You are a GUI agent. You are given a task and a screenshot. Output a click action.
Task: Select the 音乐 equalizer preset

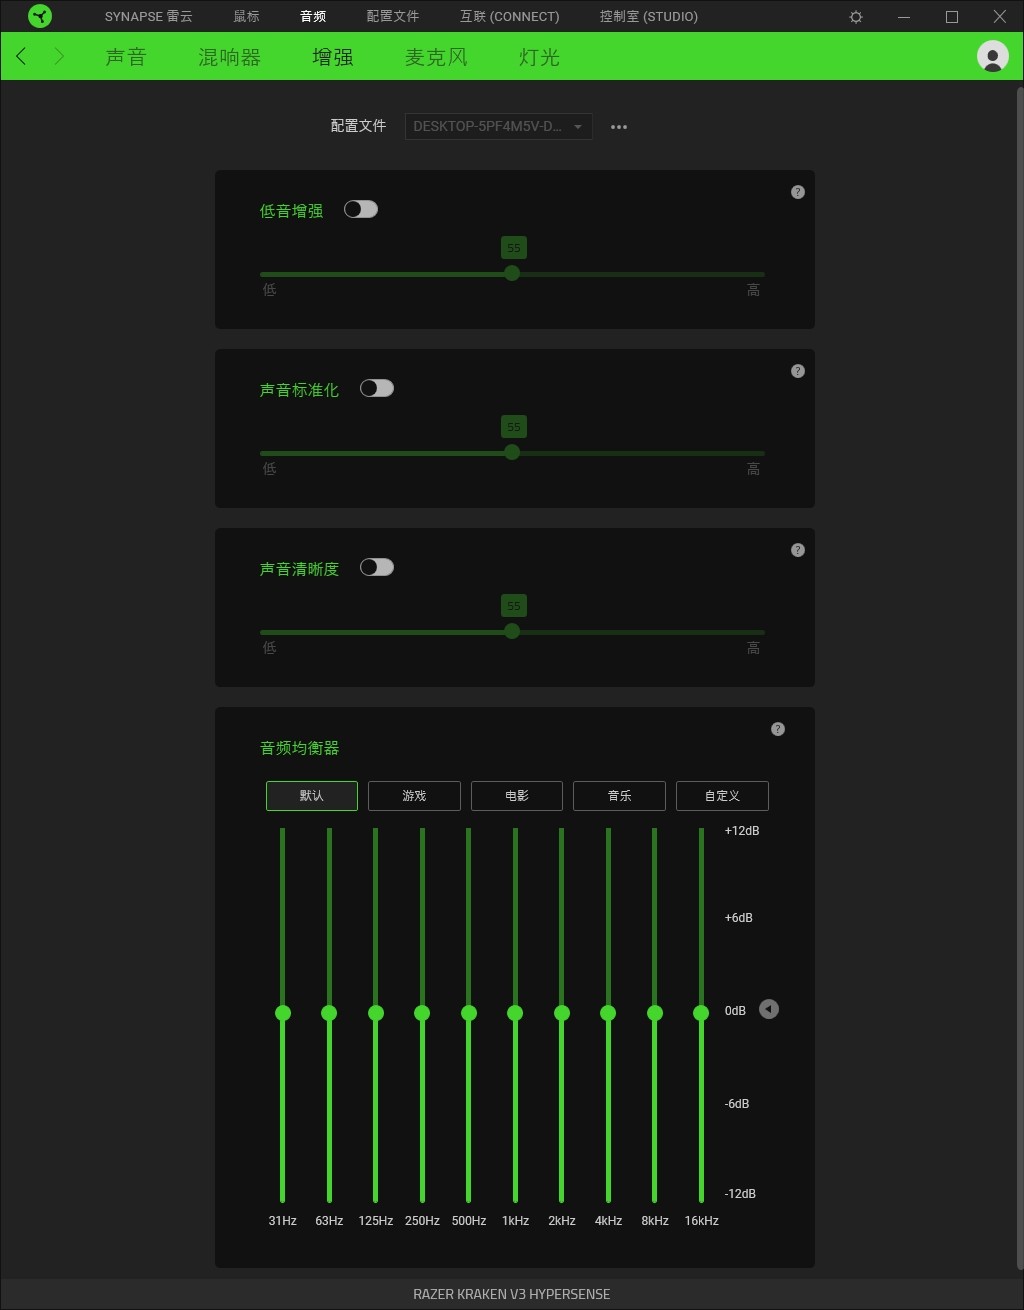[x=619, y=796]
